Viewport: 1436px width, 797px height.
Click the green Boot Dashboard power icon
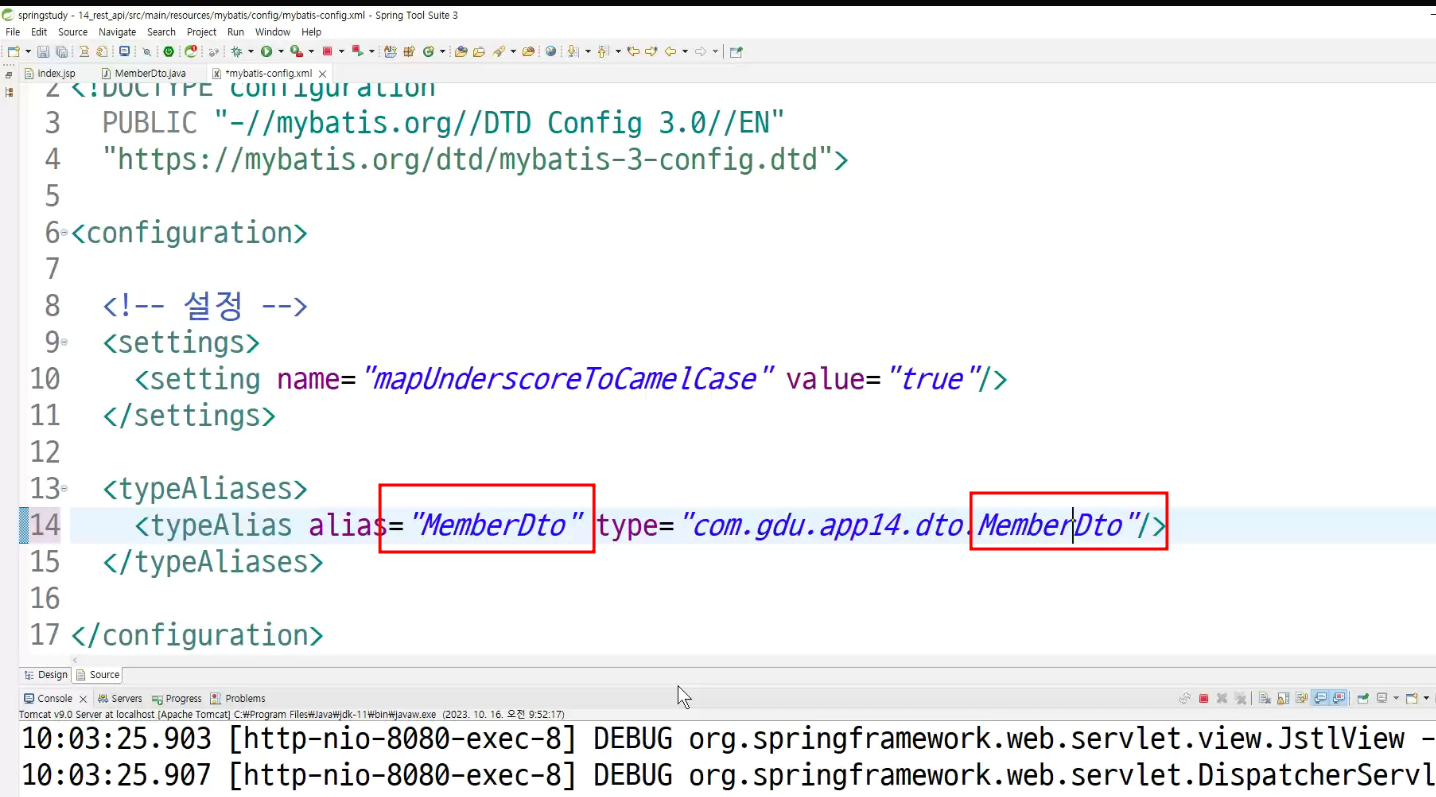point(168,52)
